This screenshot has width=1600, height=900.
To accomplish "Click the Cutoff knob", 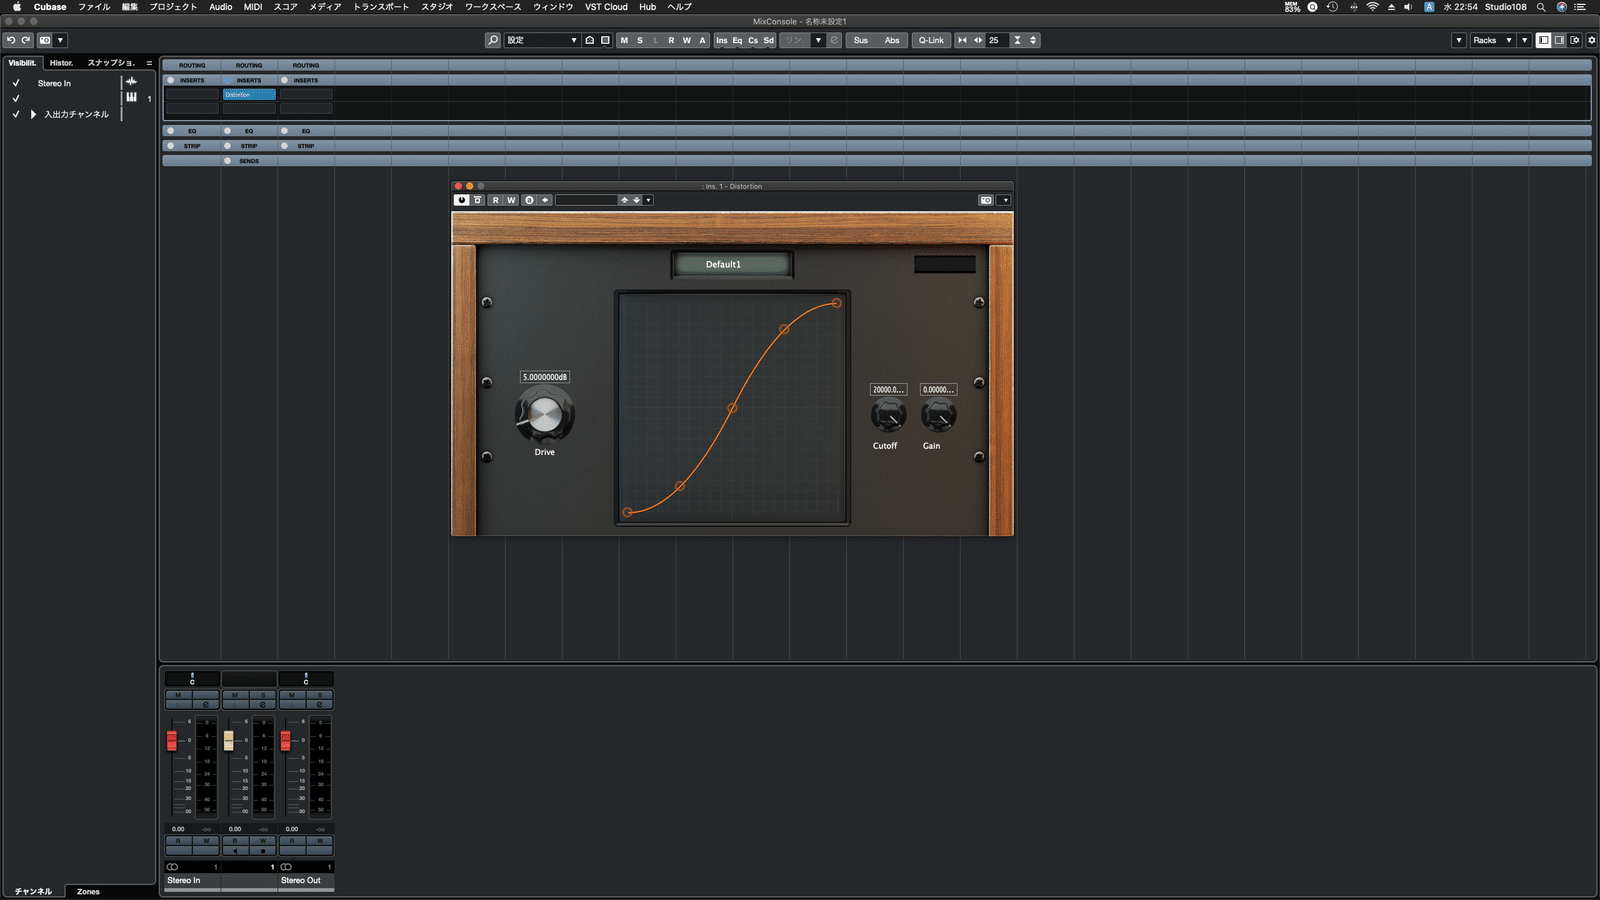I will click(887, 415).
